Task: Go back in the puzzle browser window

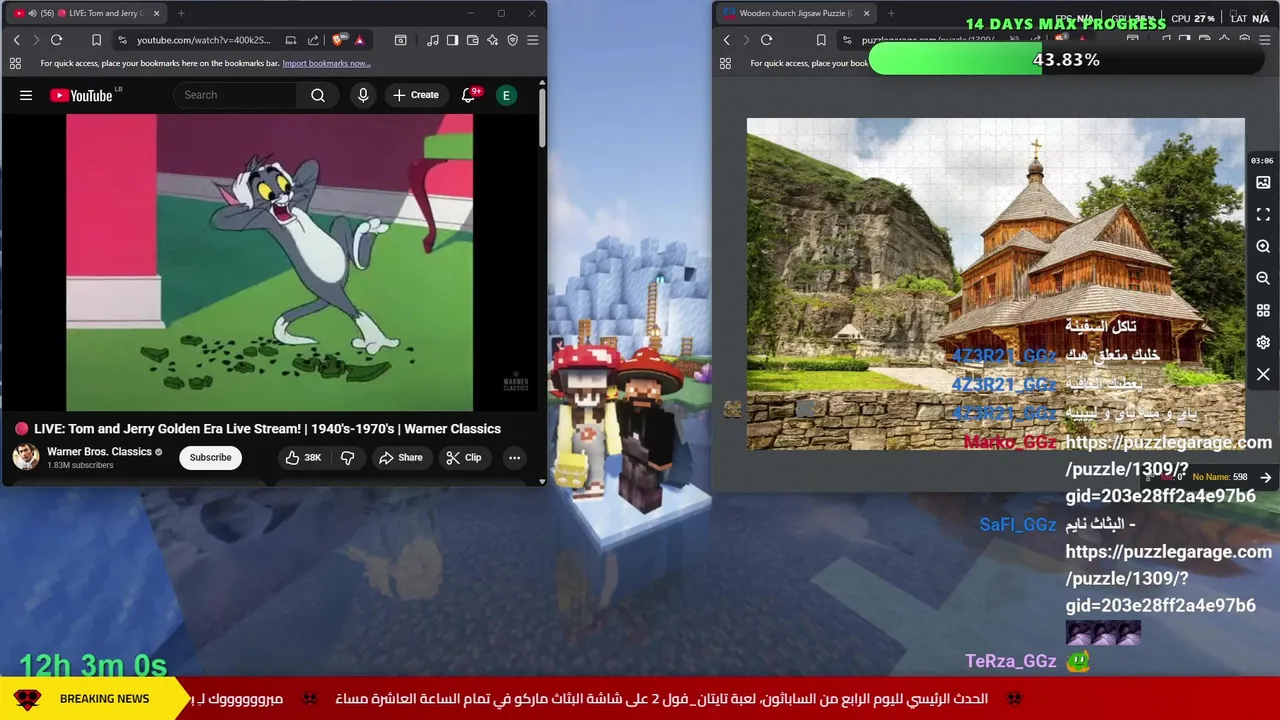Action: click(726, 40)
